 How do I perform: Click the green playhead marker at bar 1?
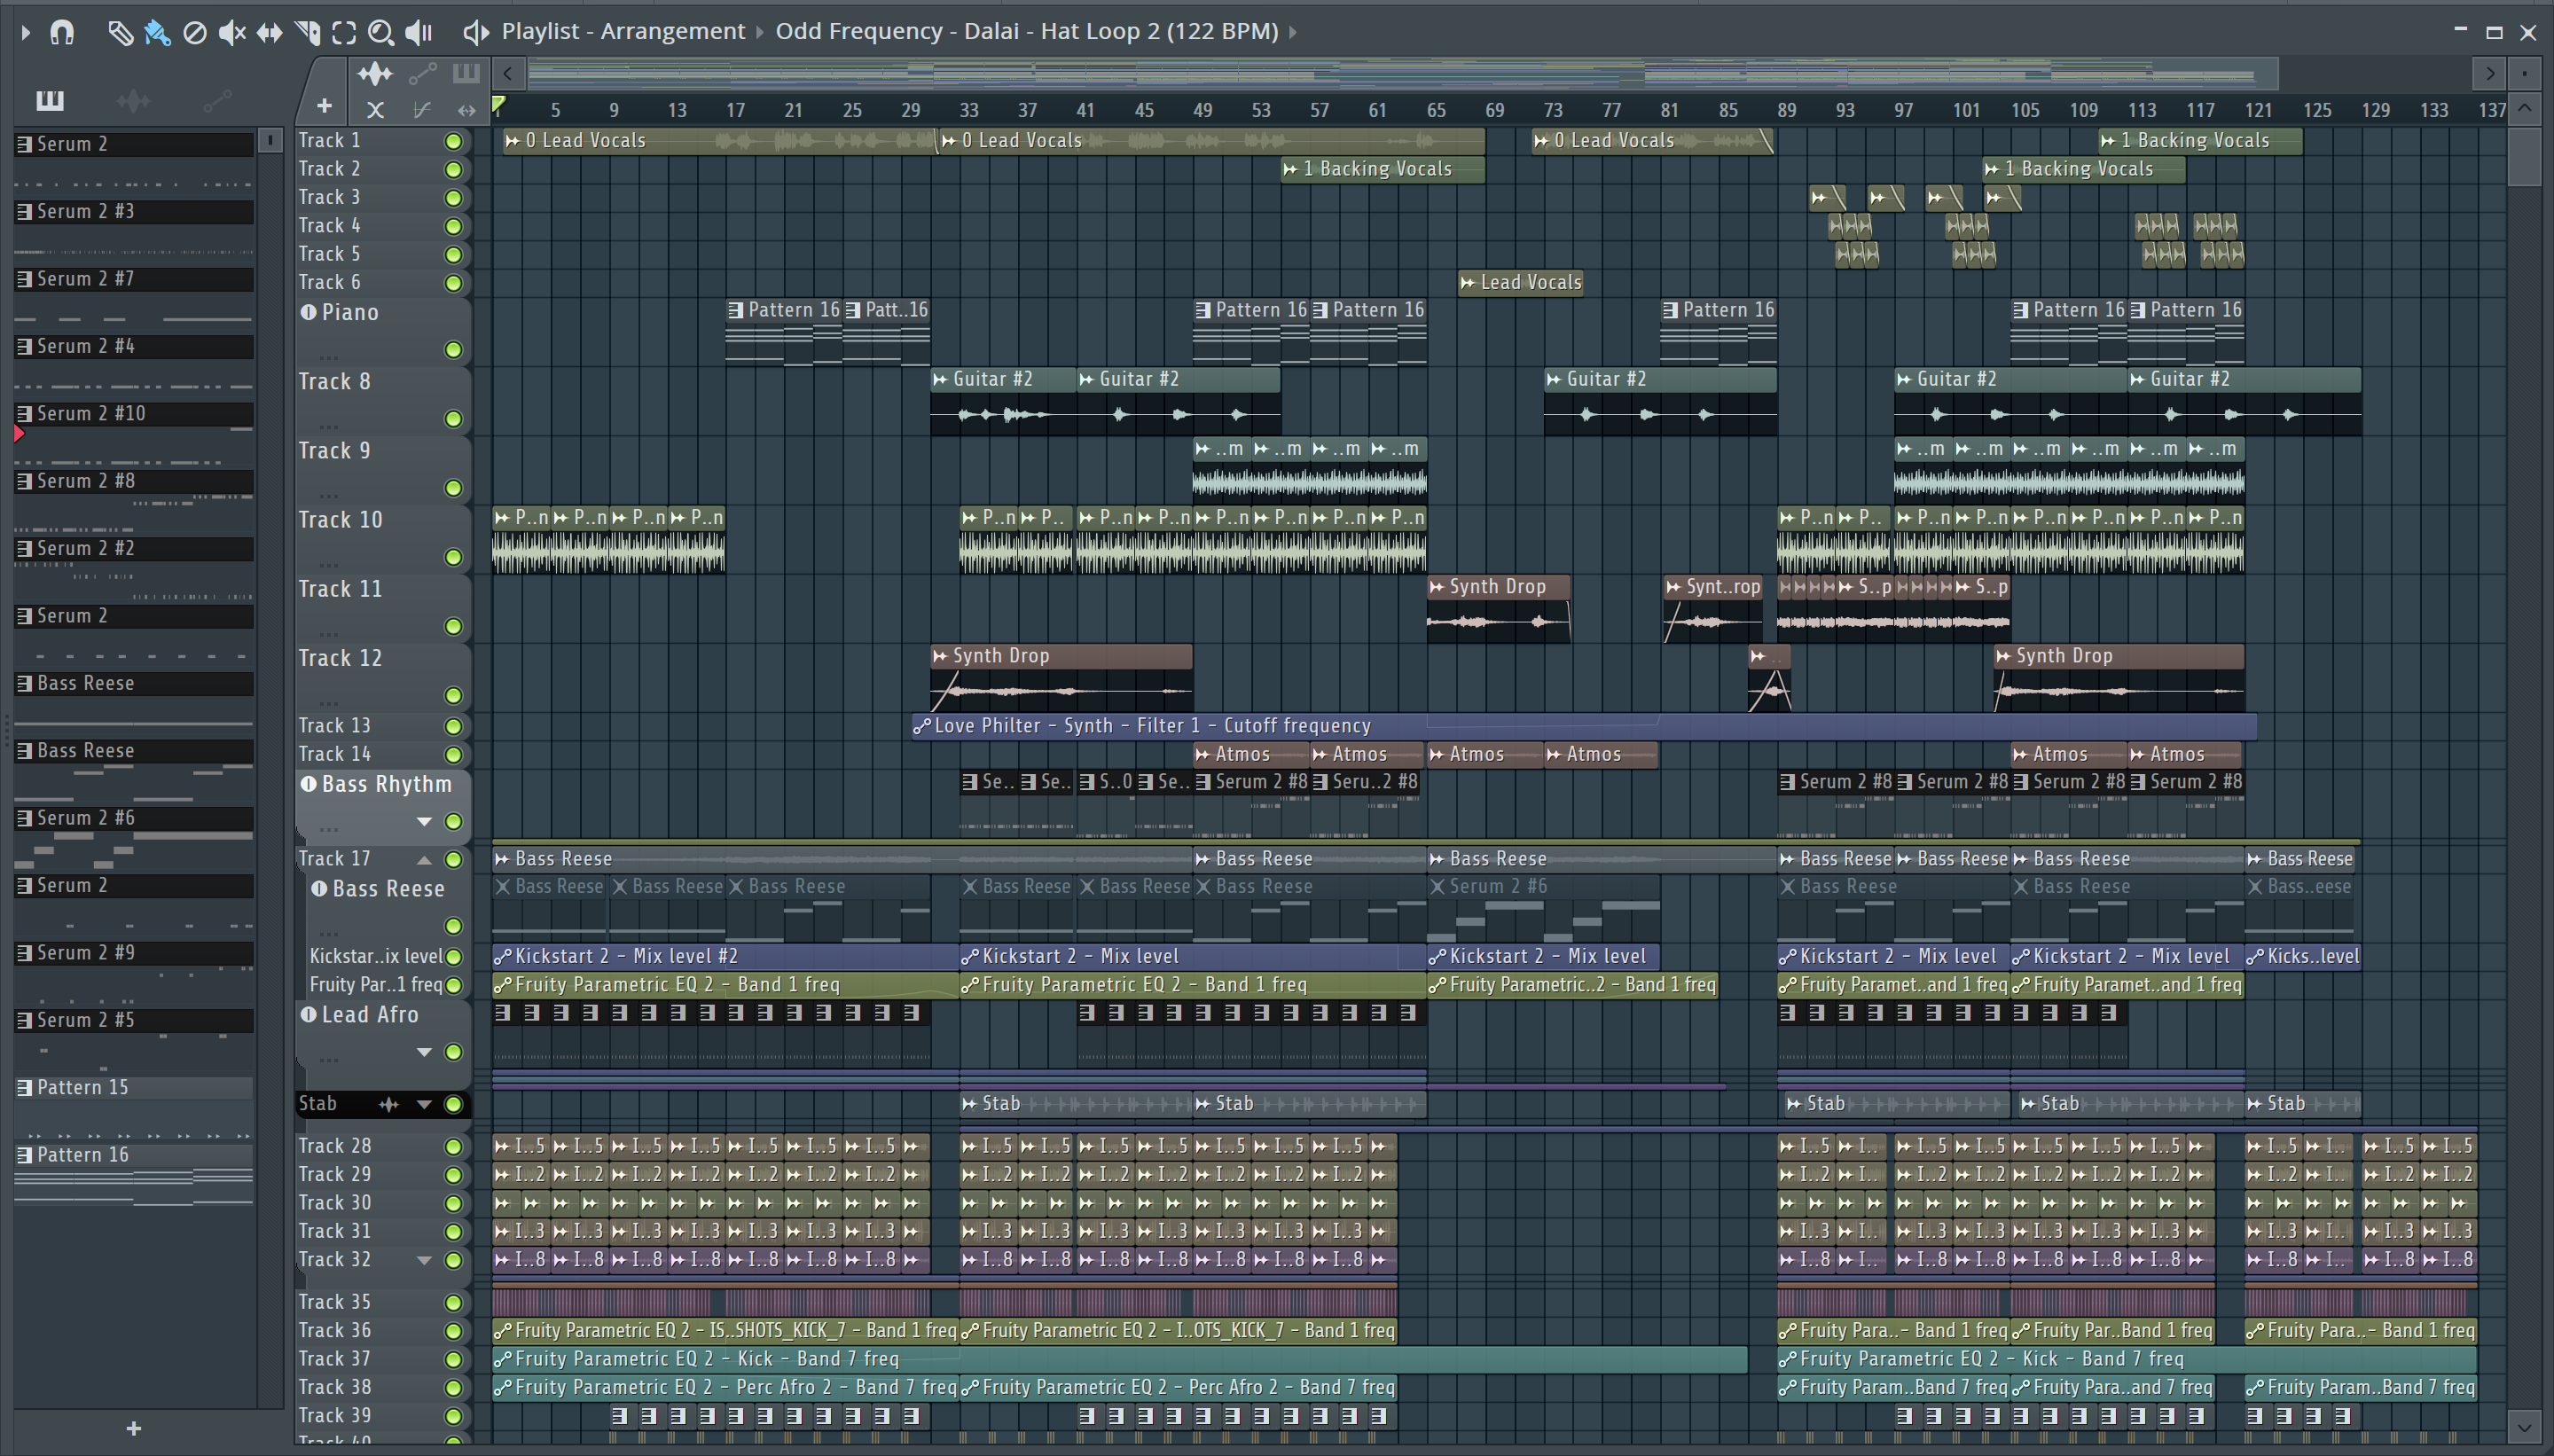pyautogui.click(x=498, y=104)
